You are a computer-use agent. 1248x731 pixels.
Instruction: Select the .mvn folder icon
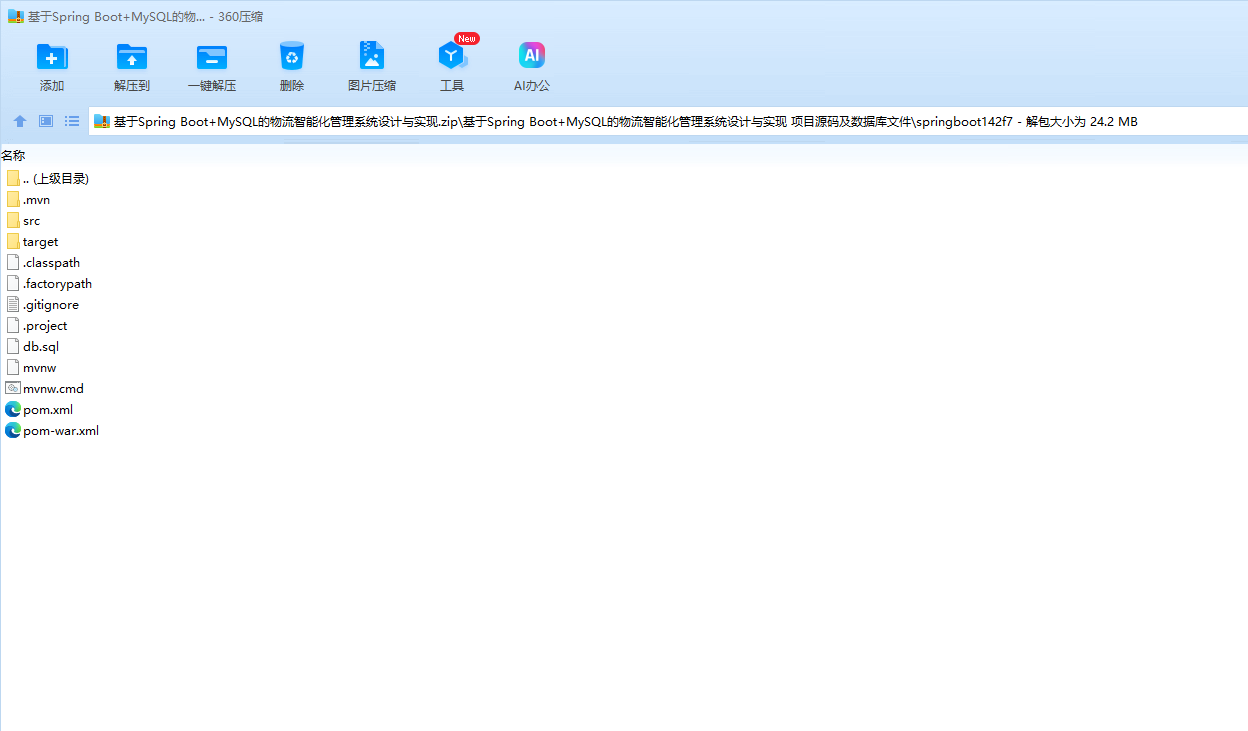pos(13,199)
